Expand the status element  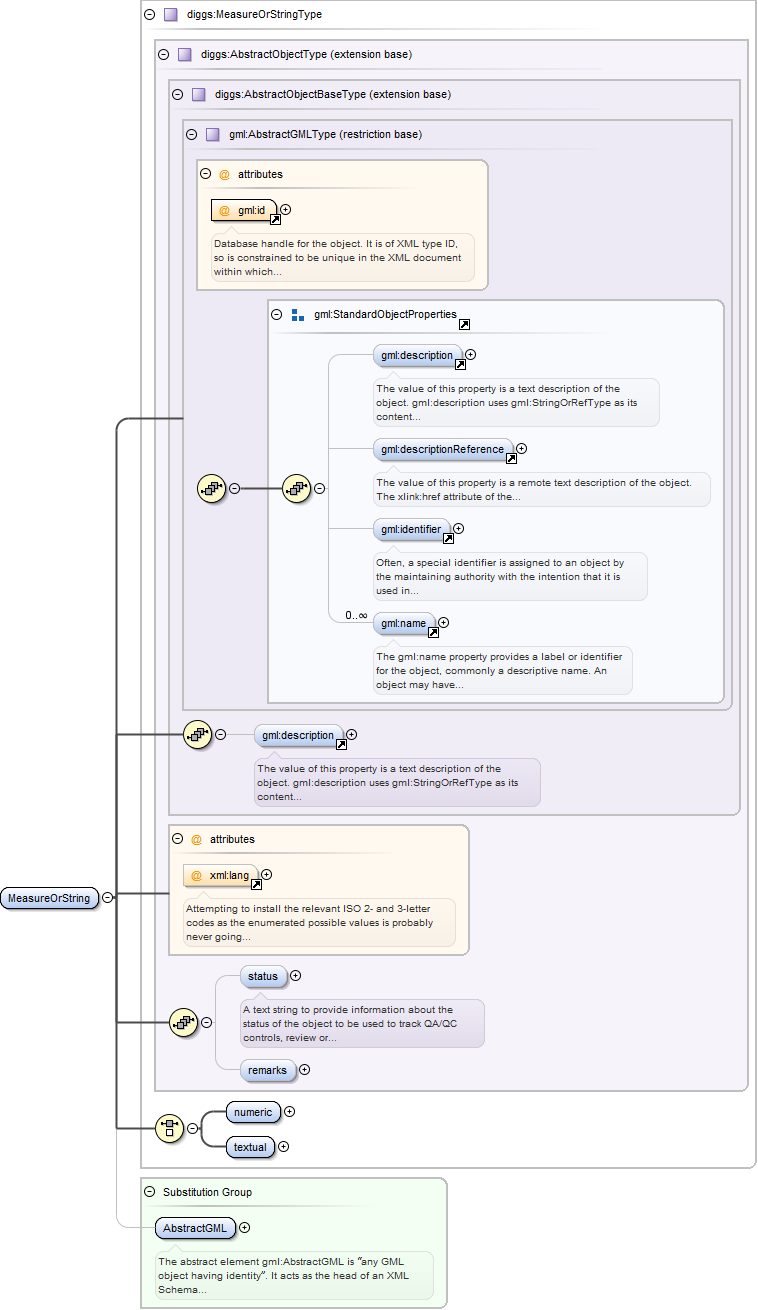(296, 976)
